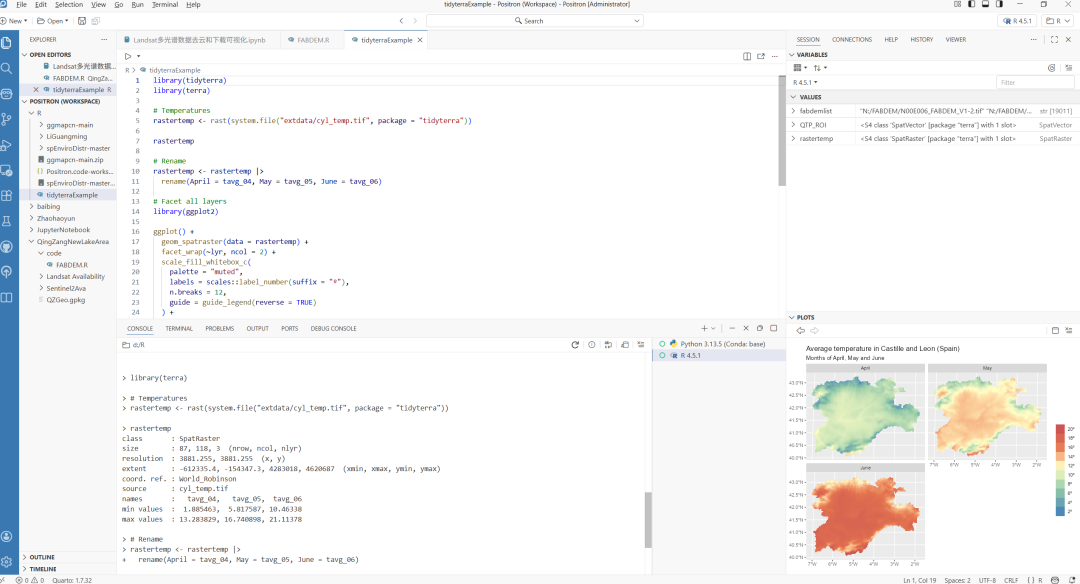
Task: Refresh variables in the Variables pane
Action: [1052, 68]
